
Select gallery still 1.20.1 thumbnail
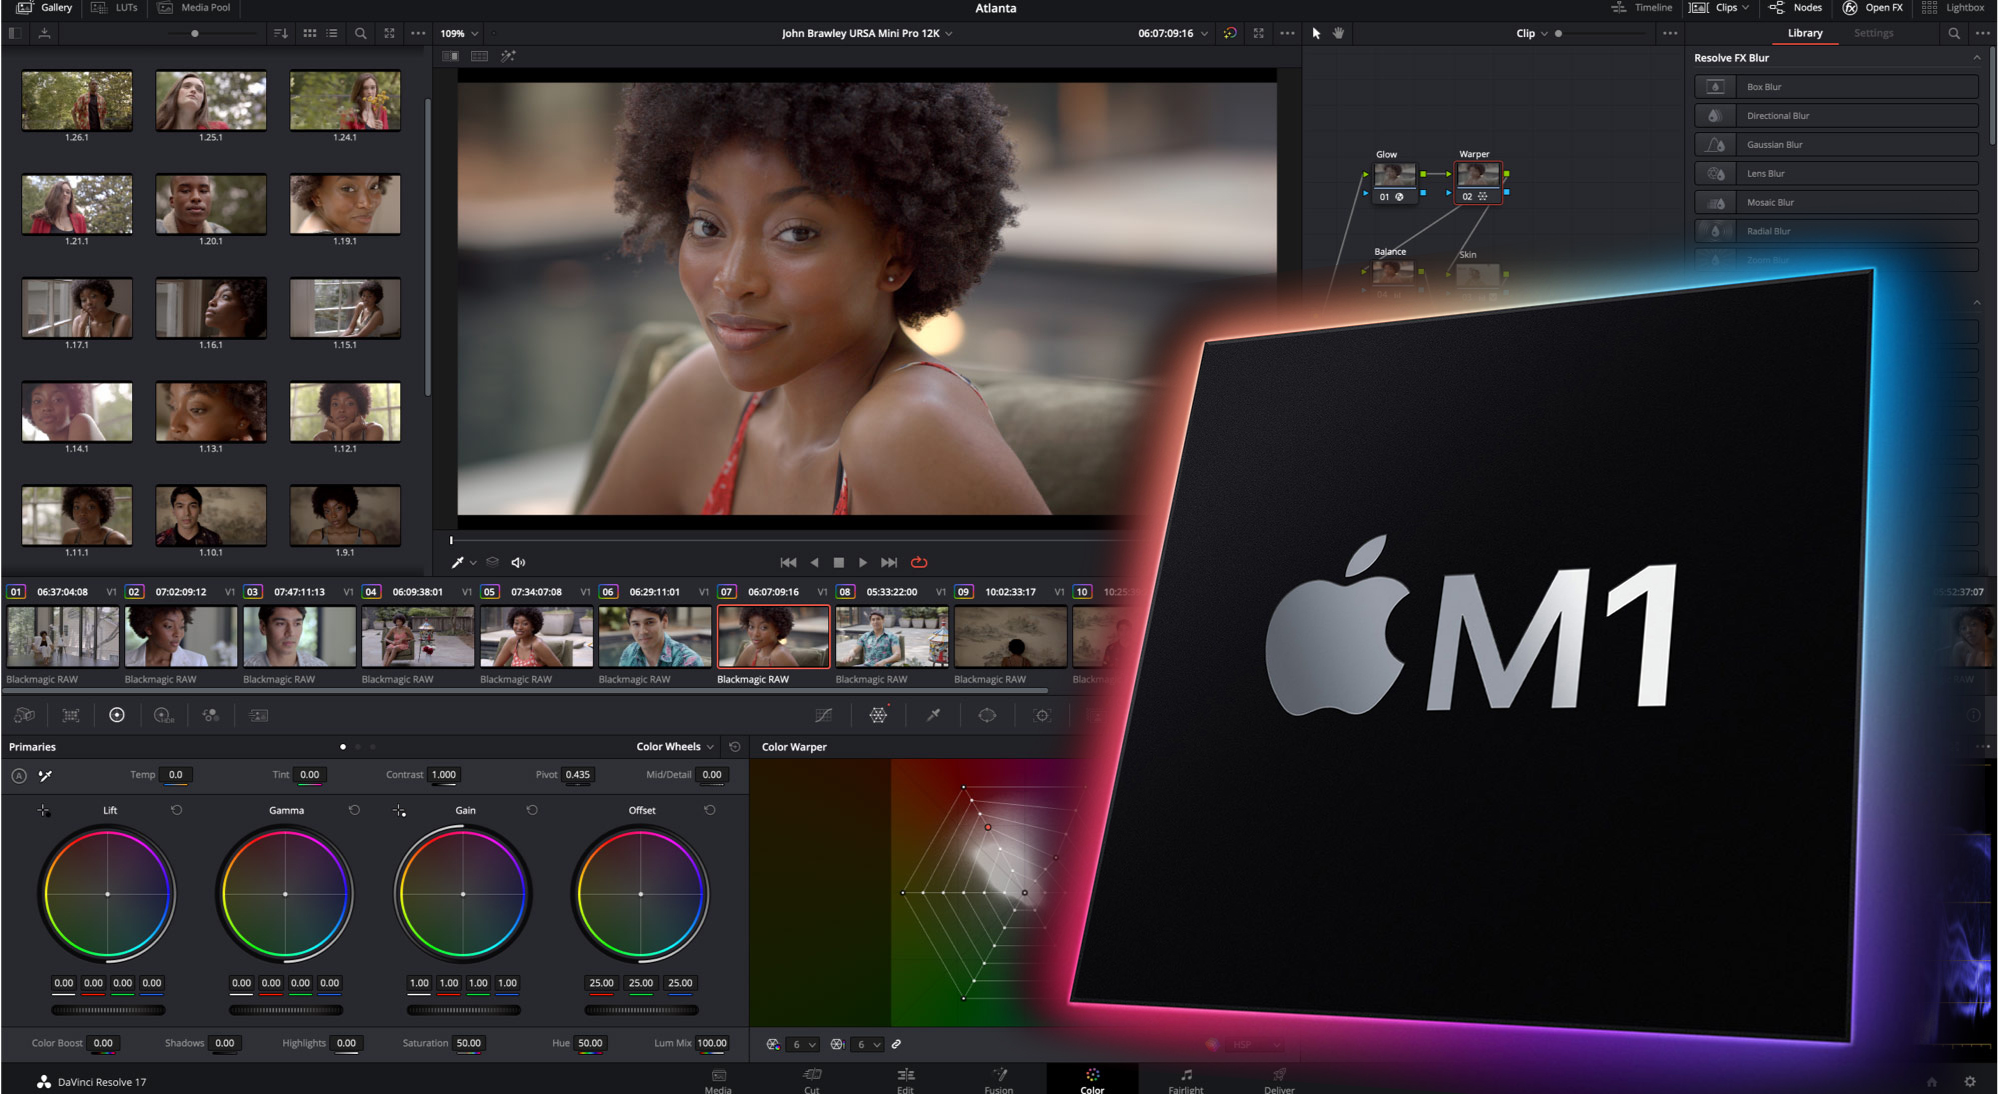(211, 204)
